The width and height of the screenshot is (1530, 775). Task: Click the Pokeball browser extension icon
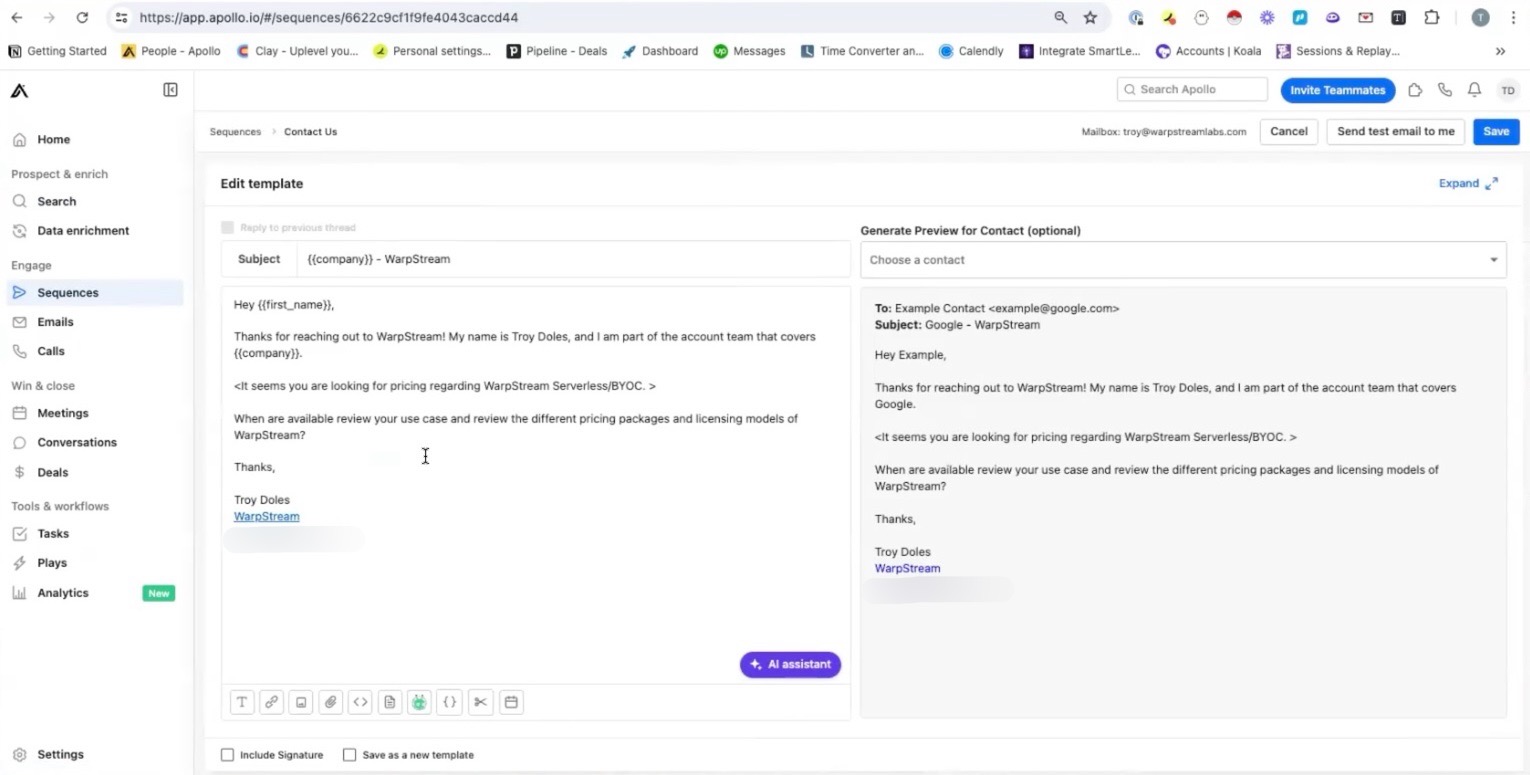pyautogui.click(x=1234, y=17)
